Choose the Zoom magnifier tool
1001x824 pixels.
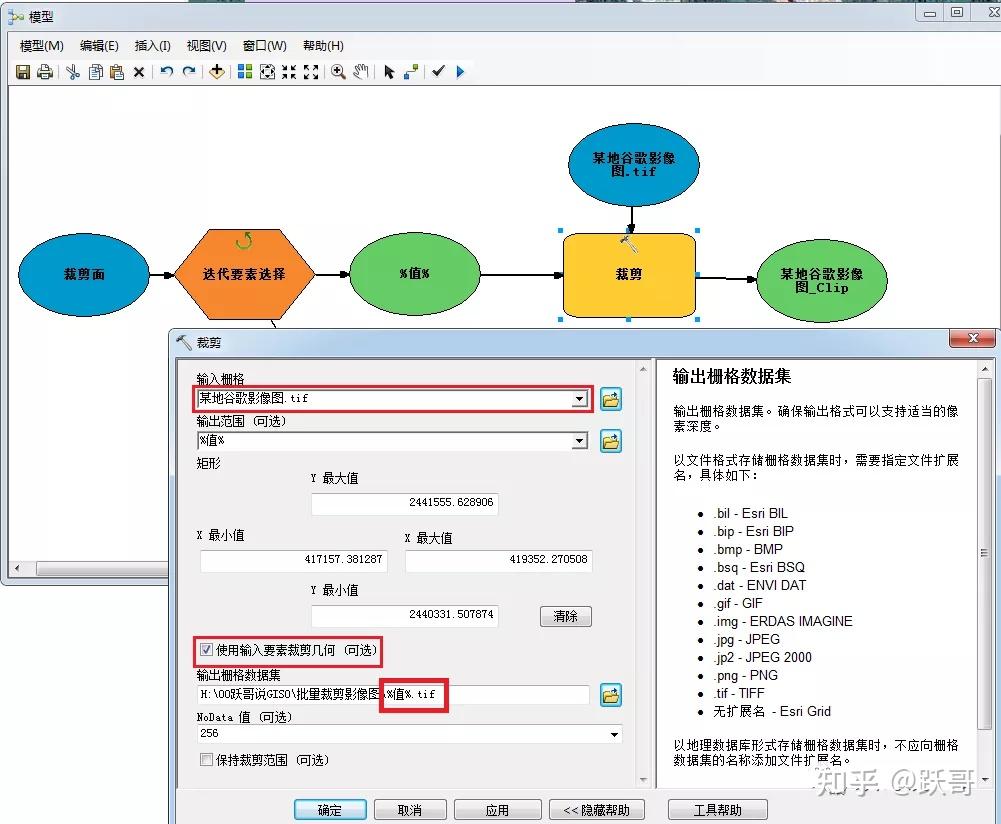[x=337, y=71]
